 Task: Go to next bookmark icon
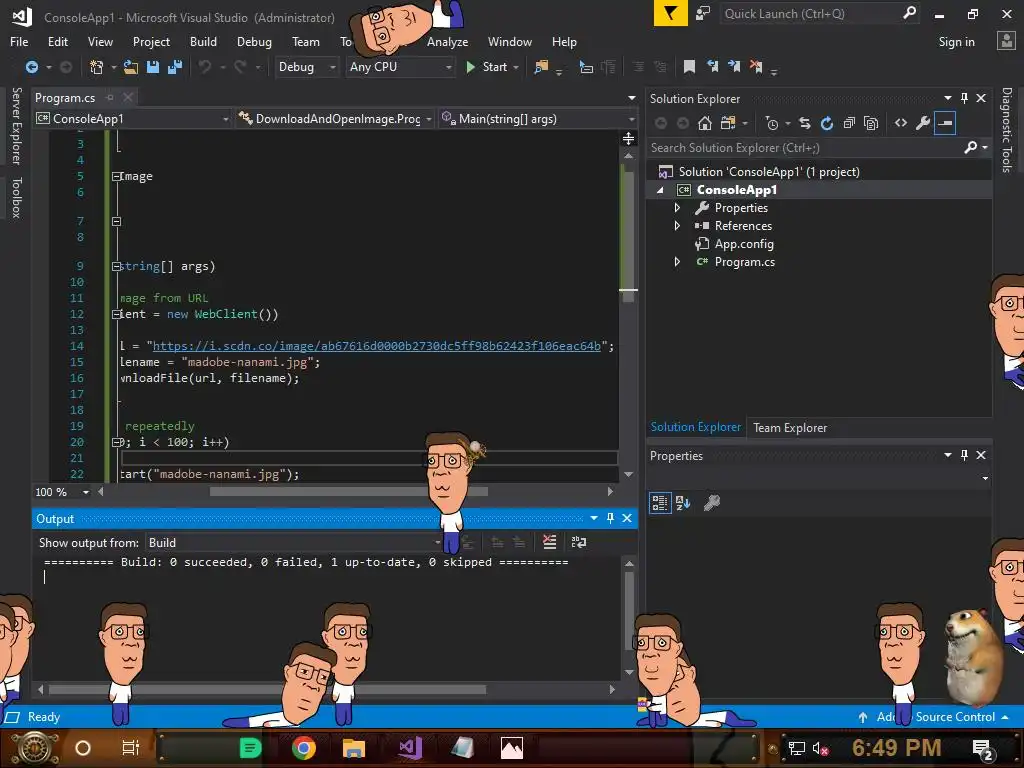[x=734, y=67]
